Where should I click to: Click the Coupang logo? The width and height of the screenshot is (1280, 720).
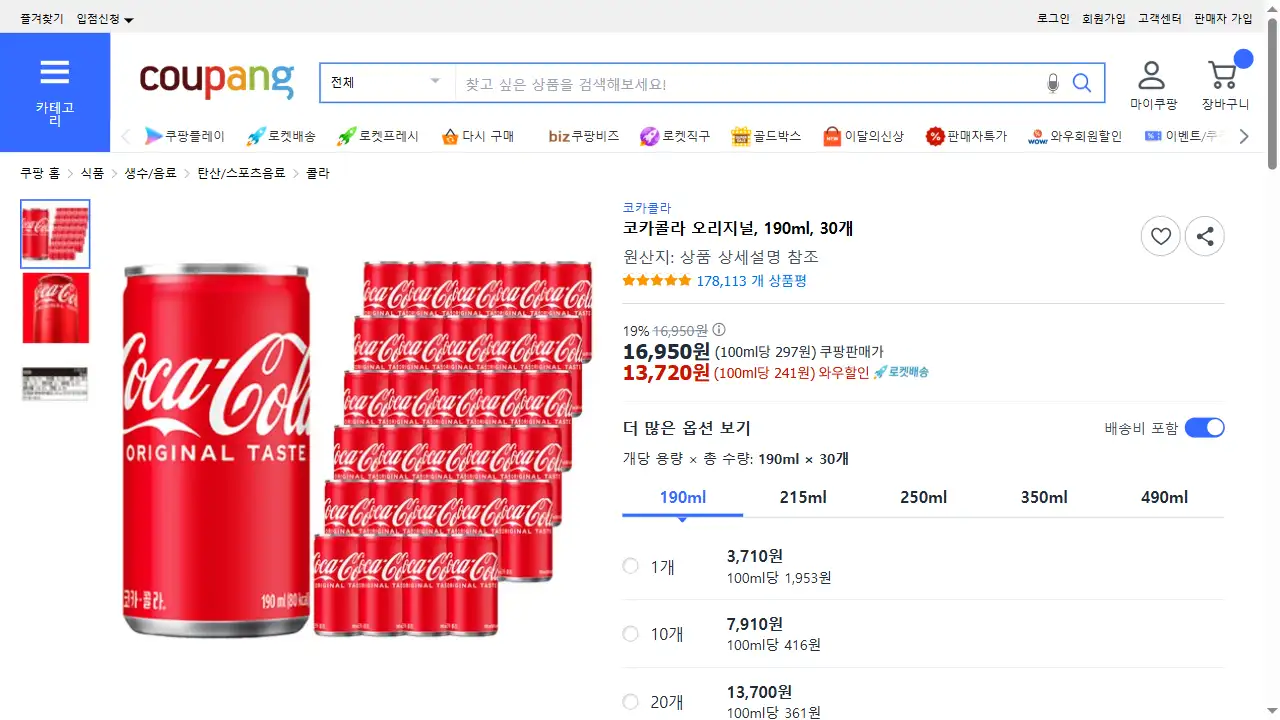(217, 80)
